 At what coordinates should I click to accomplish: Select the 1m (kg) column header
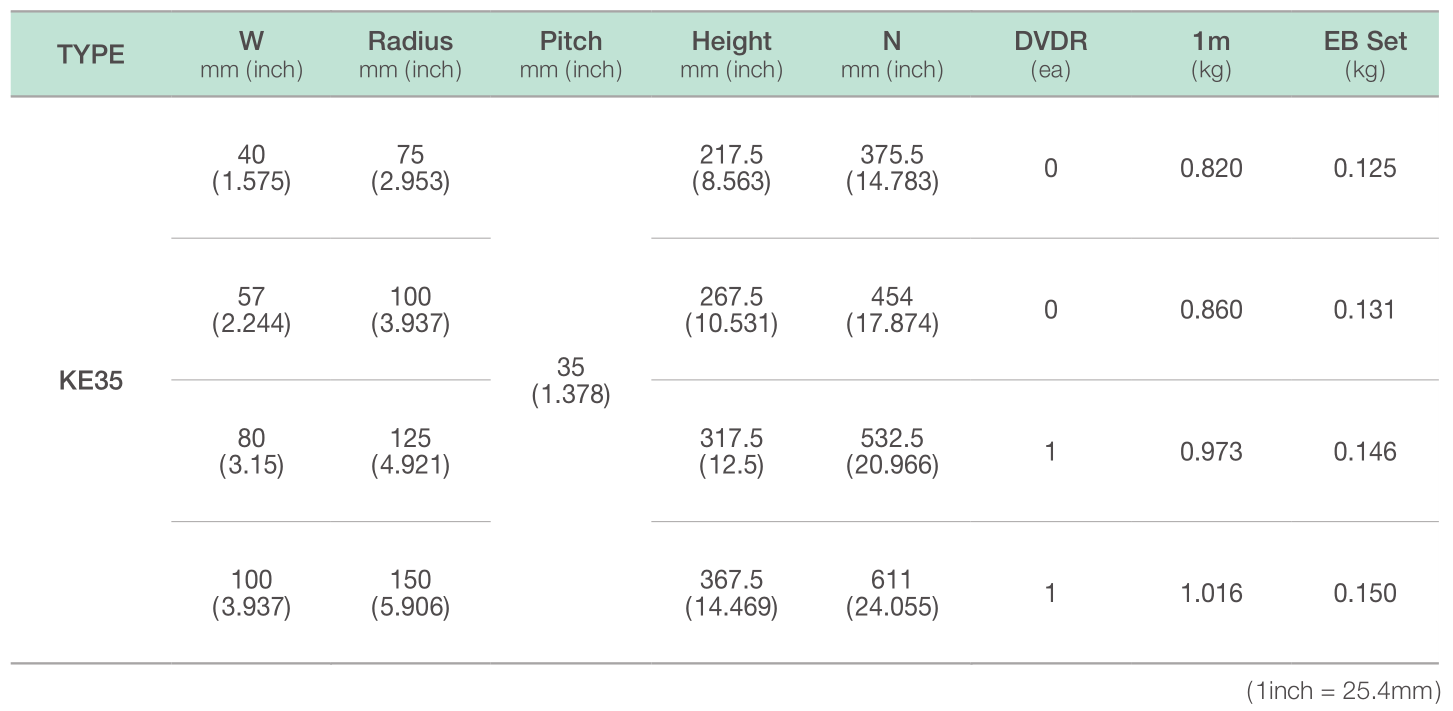(1211, 55)
